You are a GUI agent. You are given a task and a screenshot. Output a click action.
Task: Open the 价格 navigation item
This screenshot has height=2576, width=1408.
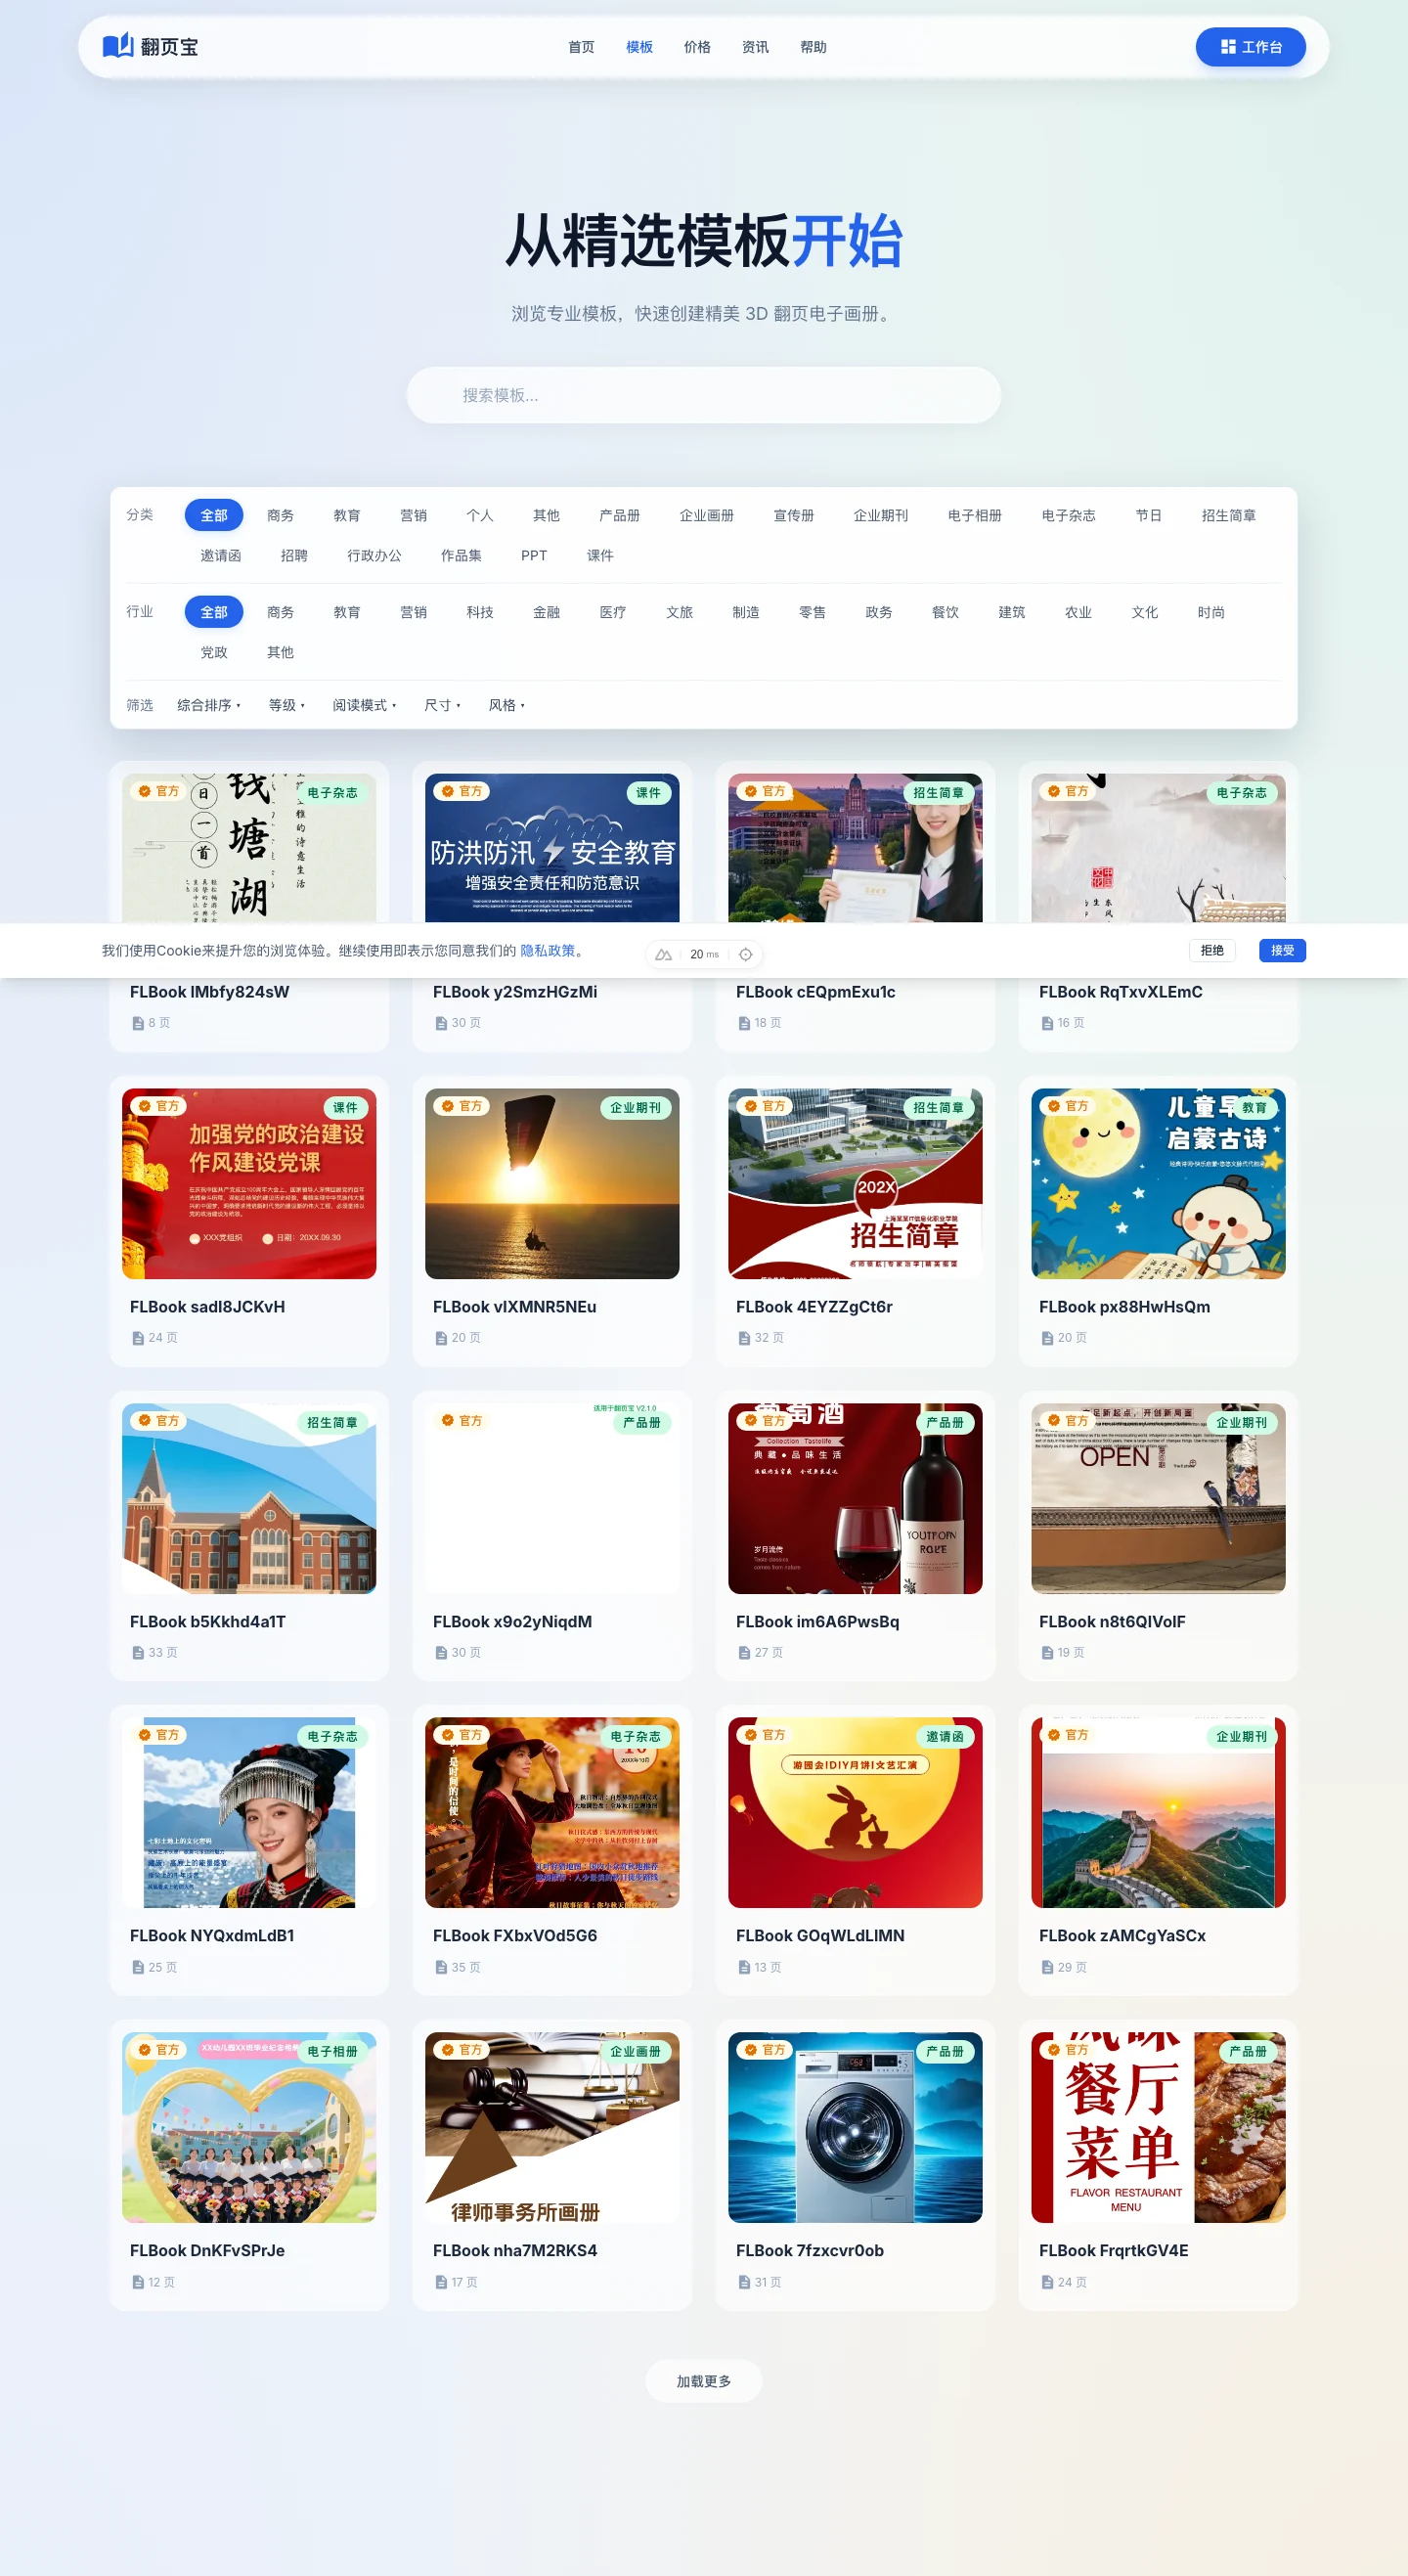[697, 47]
